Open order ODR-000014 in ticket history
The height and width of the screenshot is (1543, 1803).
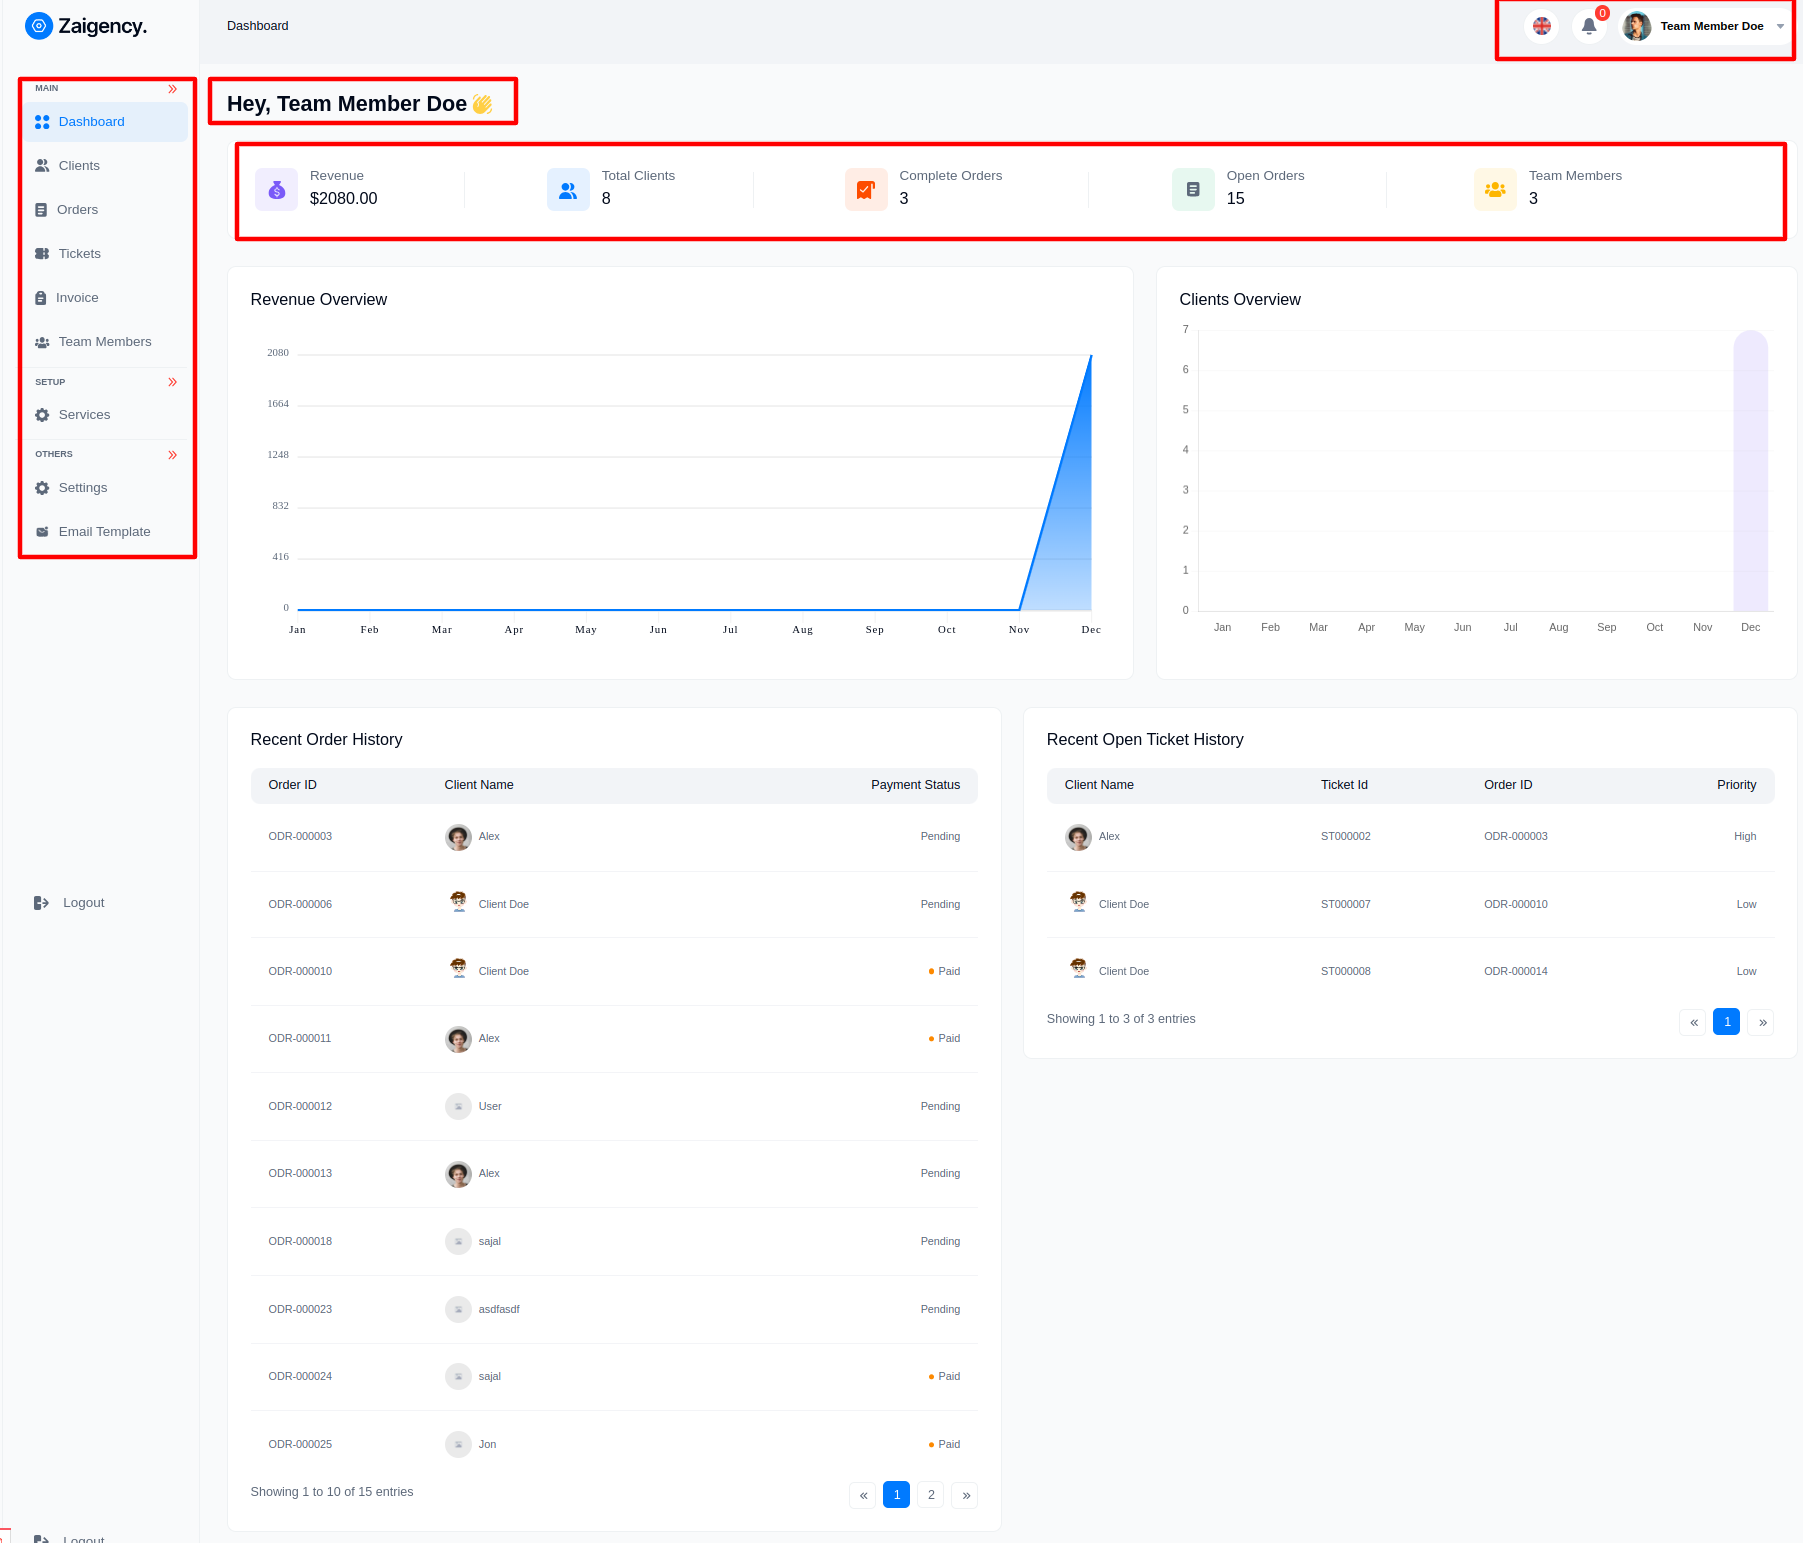(x=1516, y=971)
